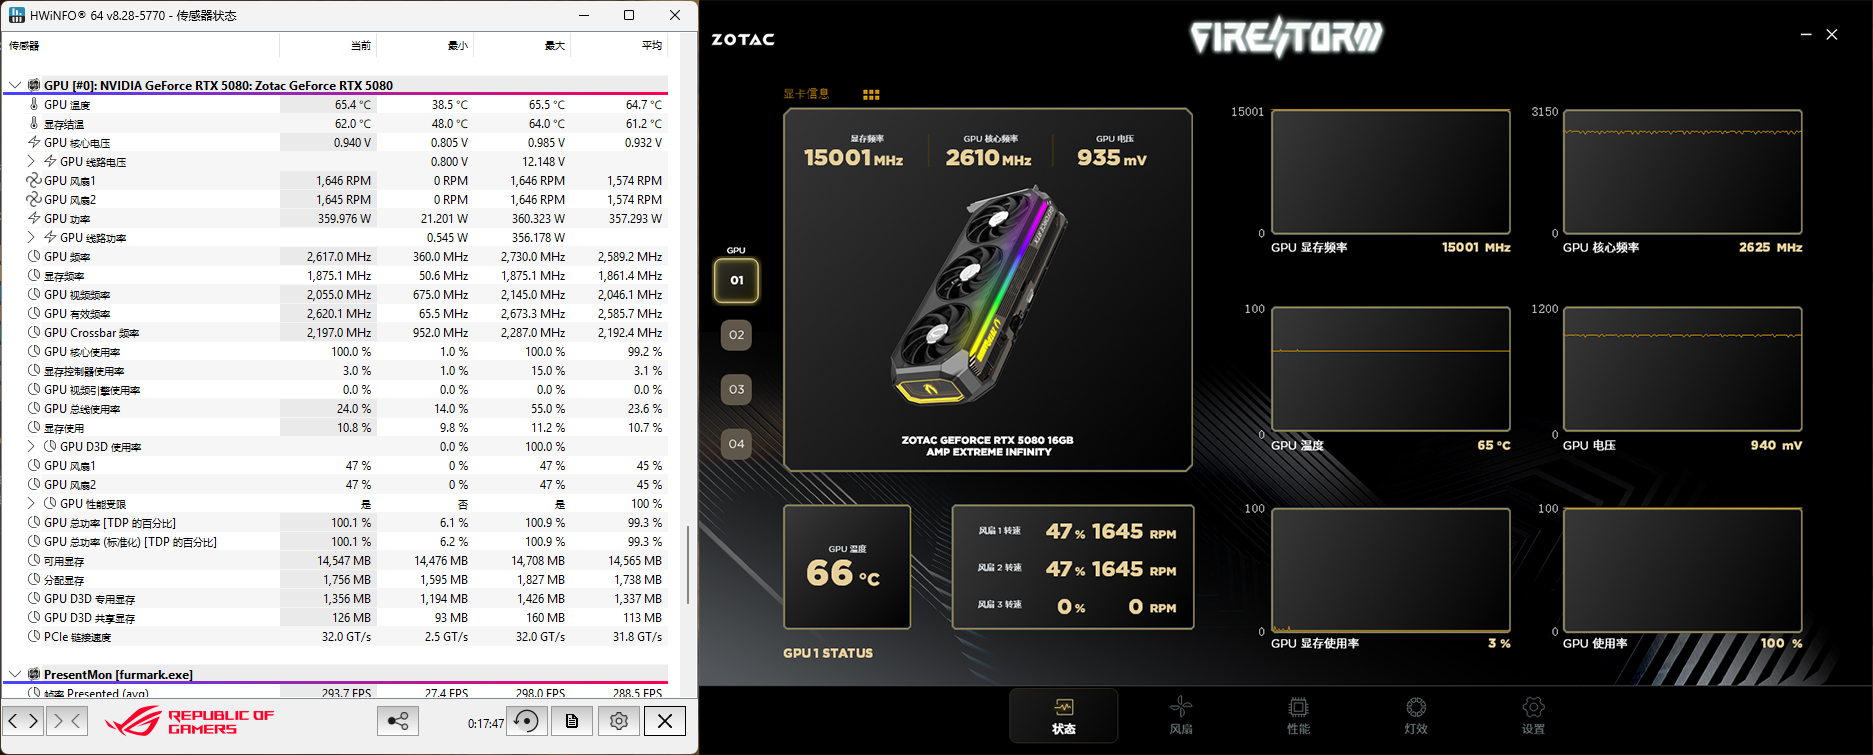Expand the GPU 性能受限 row
The width and height of the screenshot is (1873, 755).
point(31,503)
